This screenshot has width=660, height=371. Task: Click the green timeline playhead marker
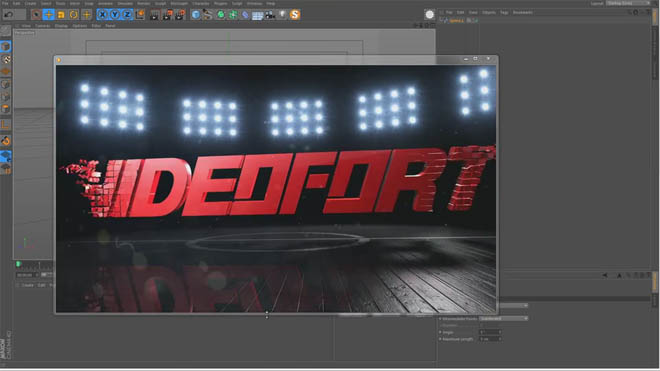pyautogui.click(x=19, y=264)
